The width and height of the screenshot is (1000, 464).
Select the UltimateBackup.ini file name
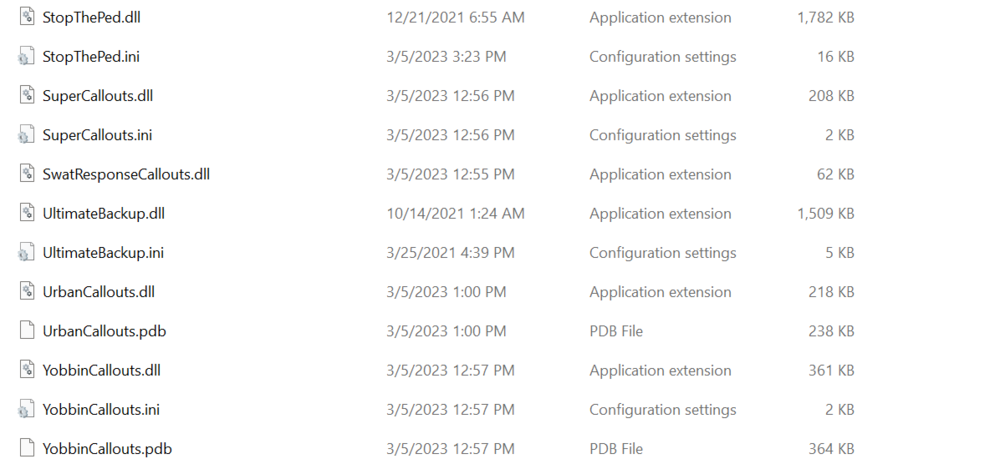[x=103, y=253]
